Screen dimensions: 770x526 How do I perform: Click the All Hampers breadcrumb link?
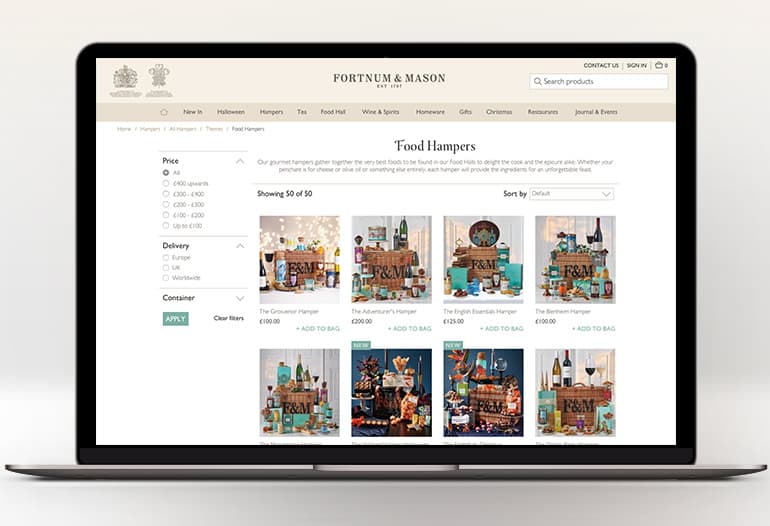coord(183,129)
